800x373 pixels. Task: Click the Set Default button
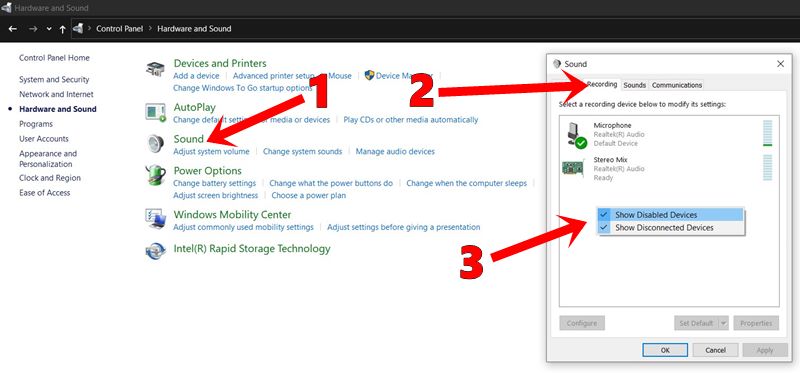(696, 323)
